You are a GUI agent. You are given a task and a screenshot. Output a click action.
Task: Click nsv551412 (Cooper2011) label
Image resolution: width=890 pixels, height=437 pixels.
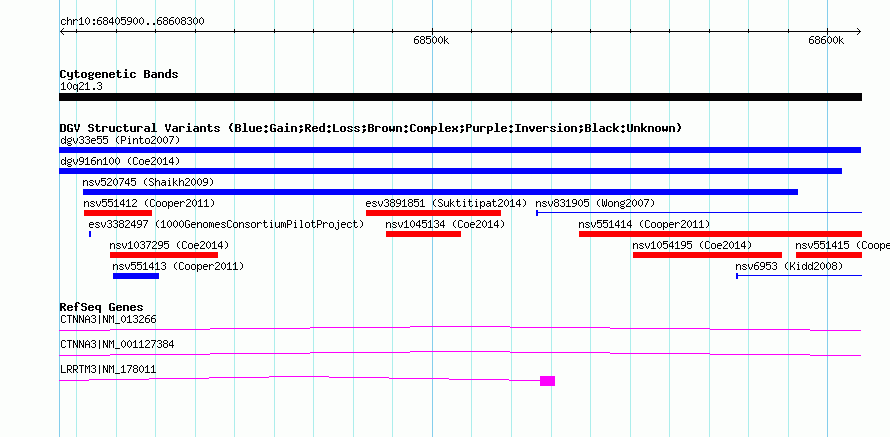[x=149, y=203]
